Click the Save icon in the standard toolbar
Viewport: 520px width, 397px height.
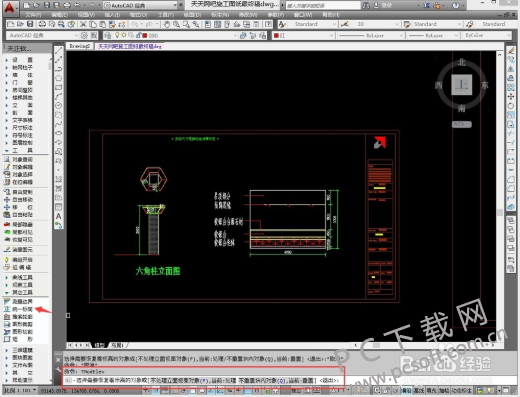click(x=30, y=24)
